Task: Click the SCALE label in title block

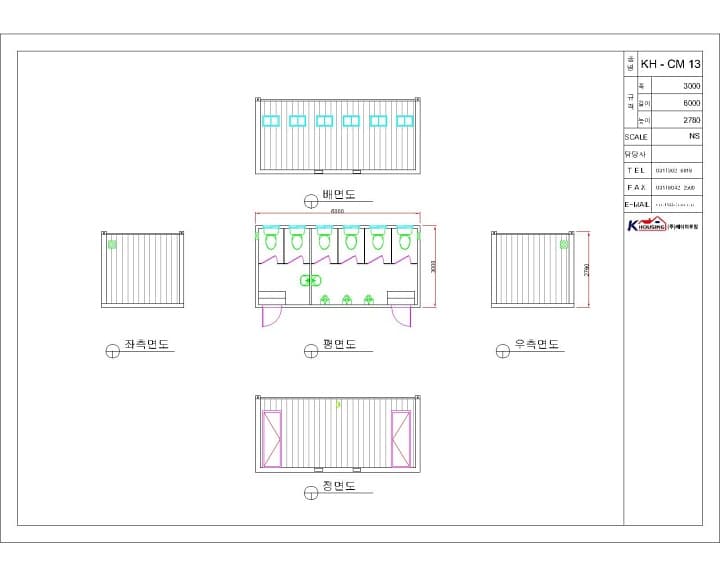Action: (636, 137)
